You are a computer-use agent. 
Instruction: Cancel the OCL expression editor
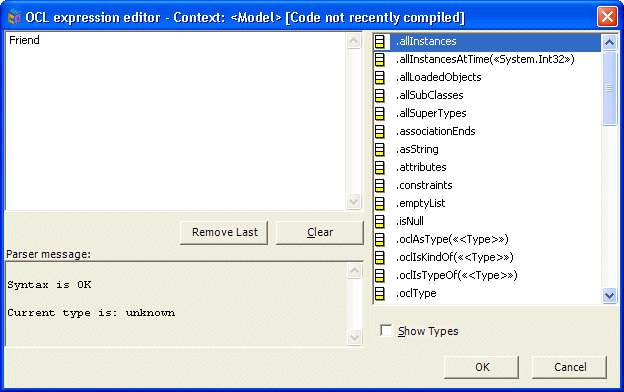coord(569,367)
